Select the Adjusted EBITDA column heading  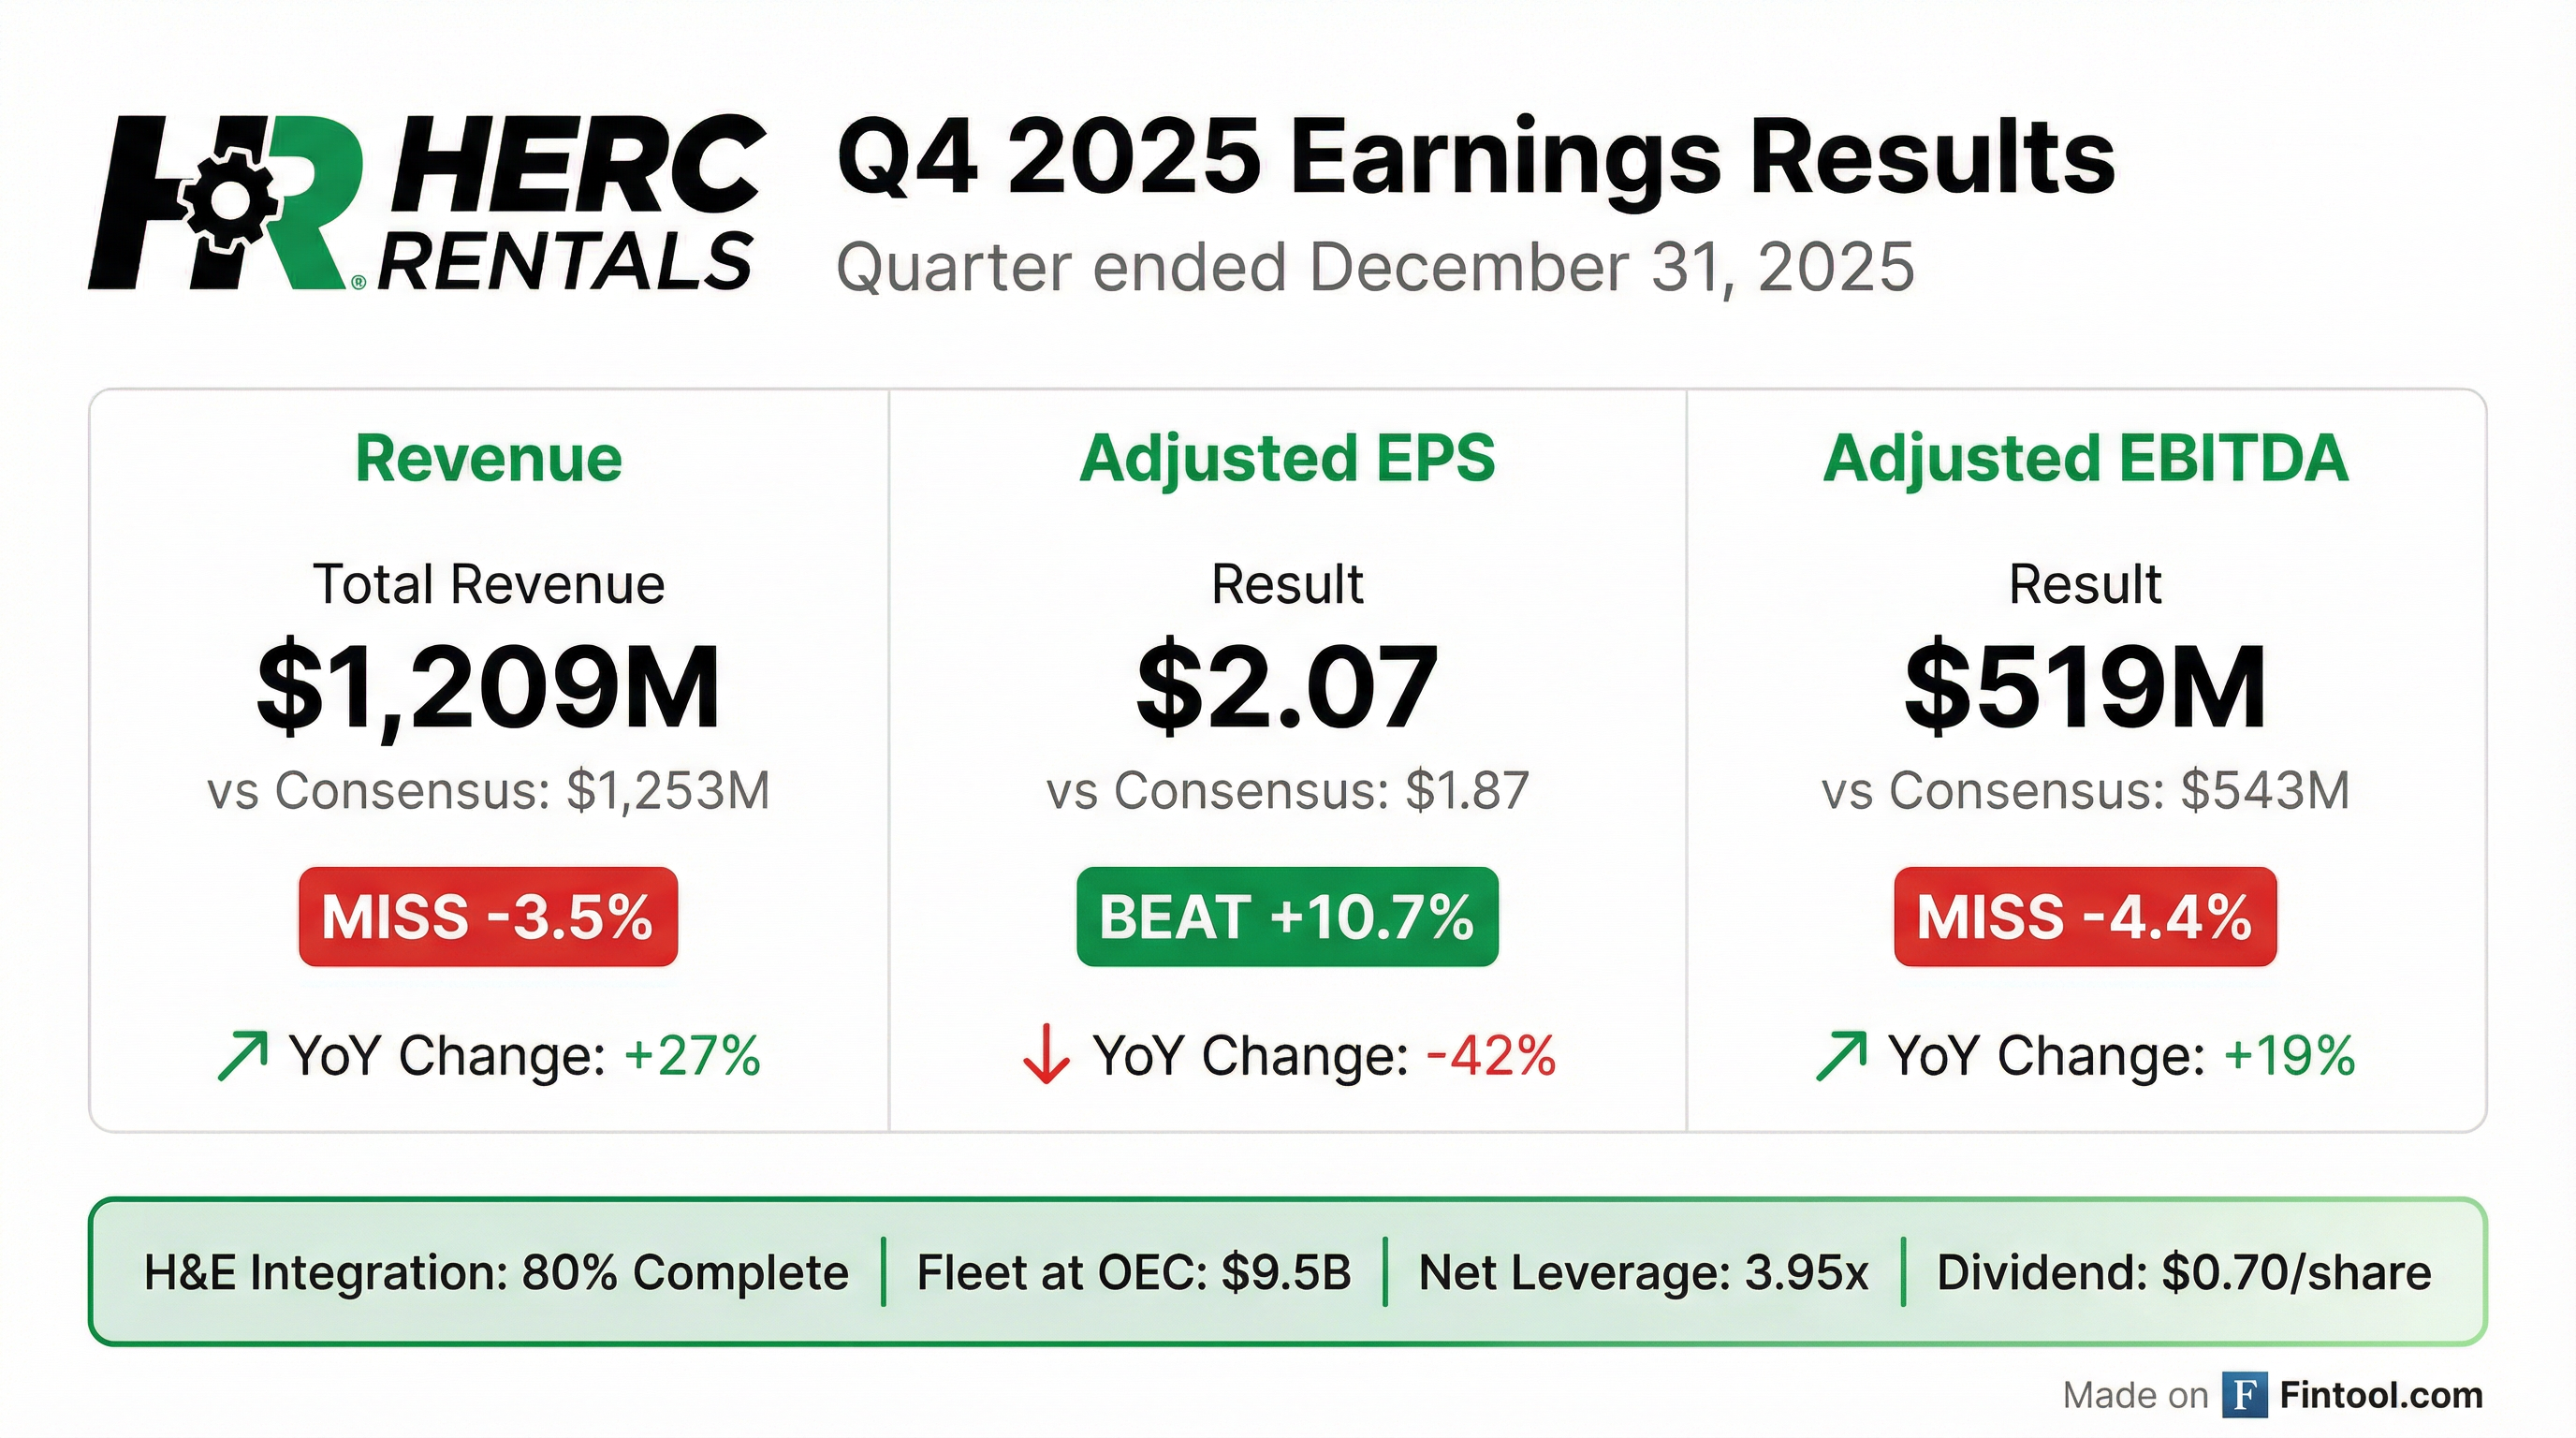(x=2085, y=459)
